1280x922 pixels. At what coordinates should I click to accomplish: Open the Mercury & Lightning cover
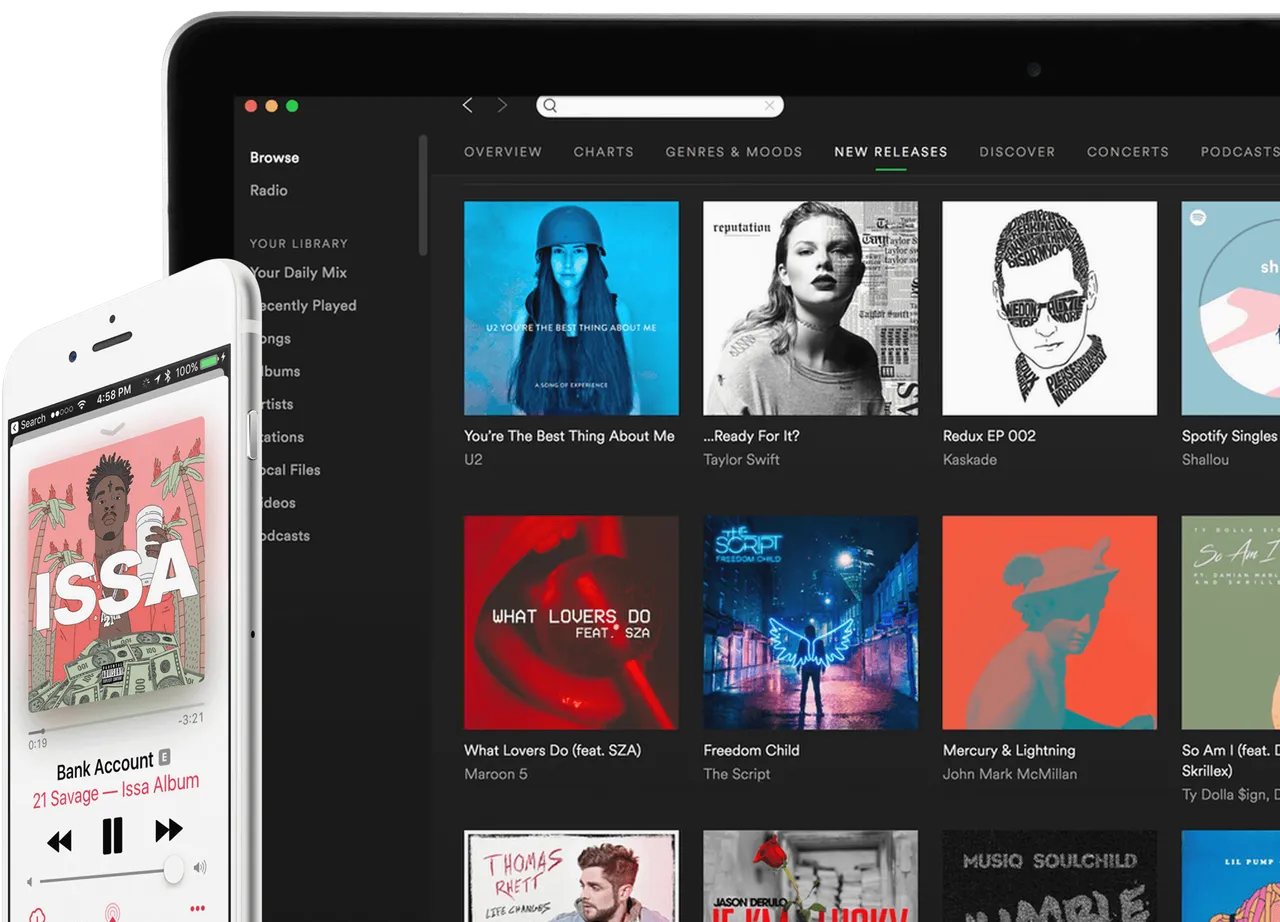click(1050, 622)
